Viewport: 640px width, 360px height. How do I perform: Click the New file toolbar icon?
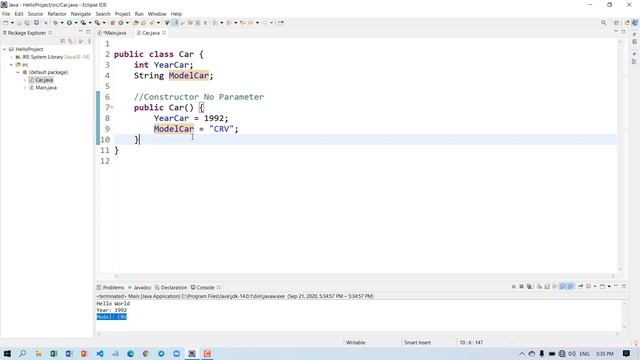[5, 23]
